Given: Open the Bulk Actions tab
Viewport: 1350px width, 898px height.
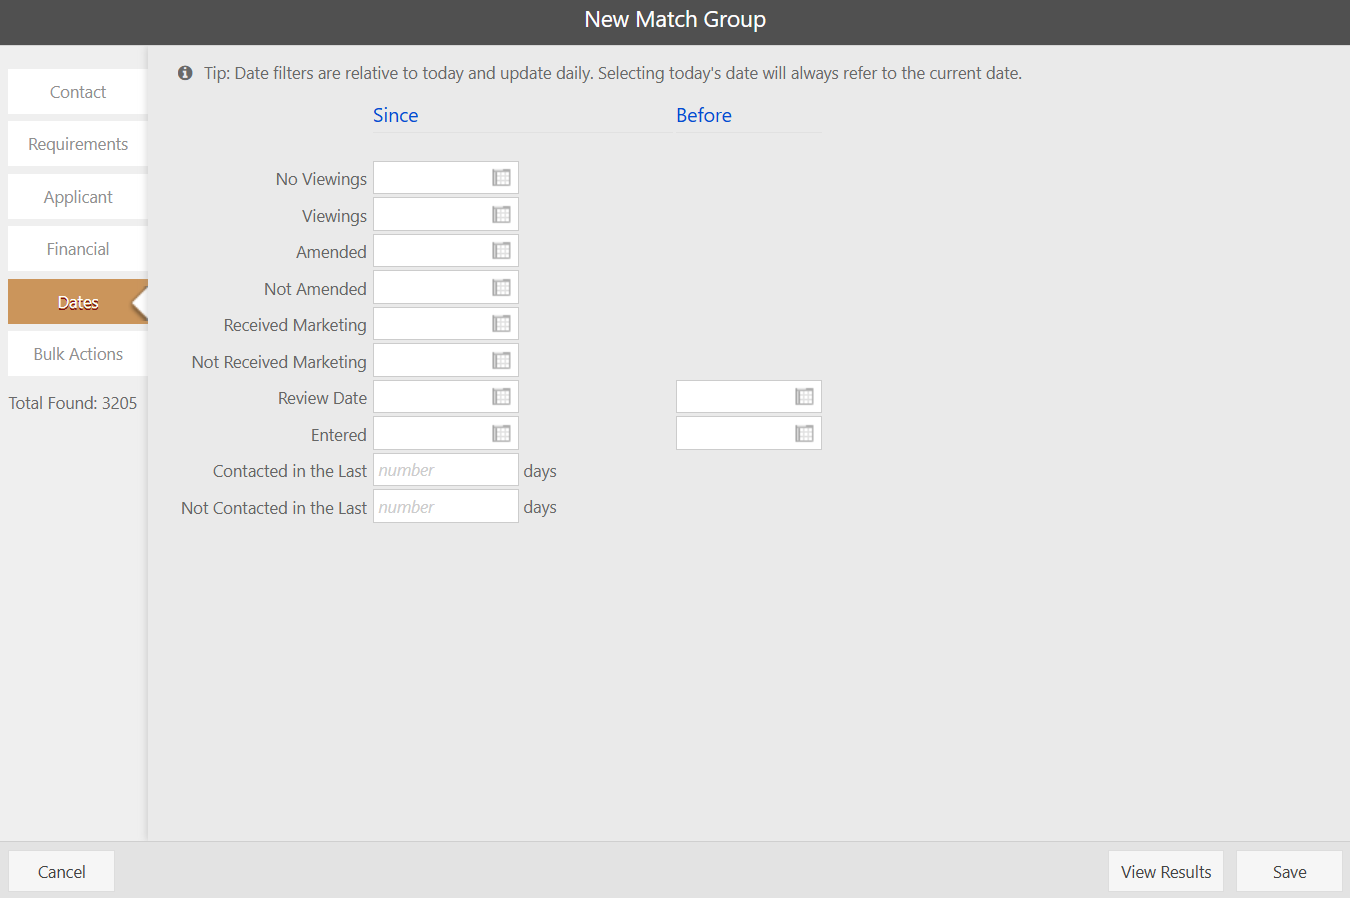Looking at the screenshot, I should (78, 354).
